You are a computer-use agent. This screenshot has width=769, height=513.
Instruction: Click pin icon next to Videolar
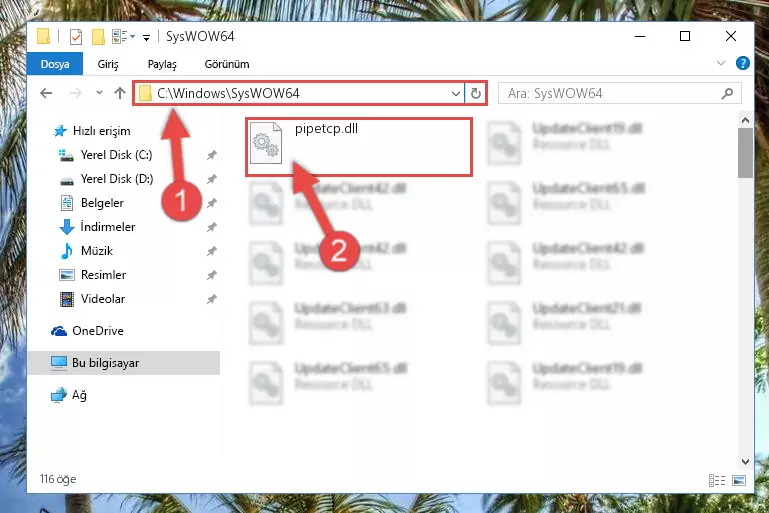click(212, 299)
